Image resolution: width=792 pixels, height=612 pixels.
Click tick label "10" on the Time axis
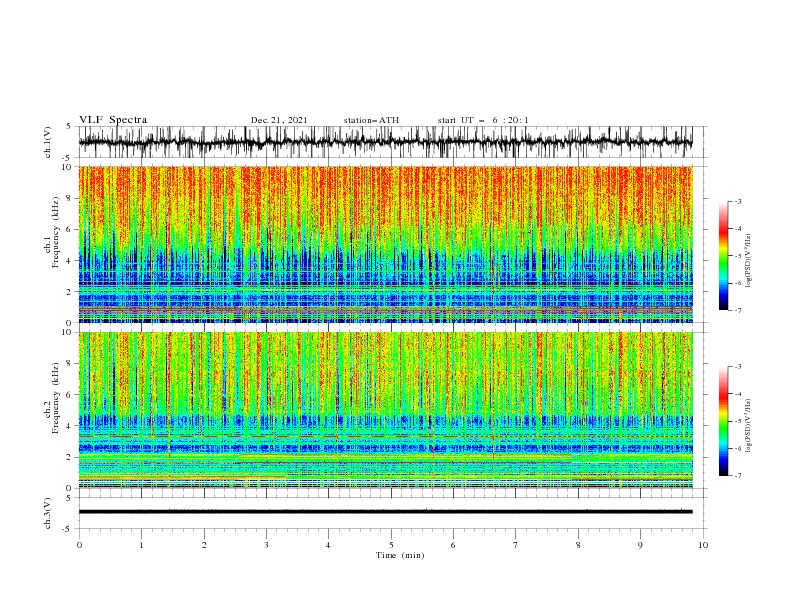click(703, 545)
